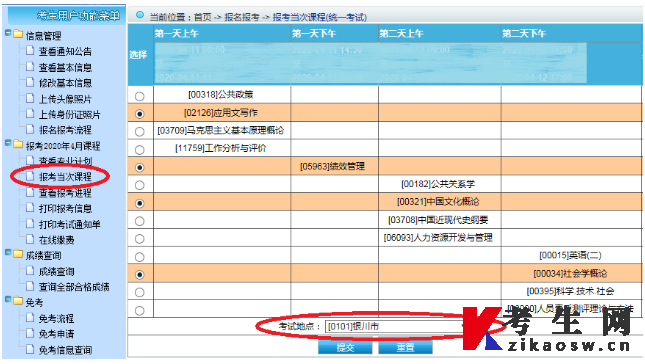Click page icon beside 免考申请
The width and height of the screenshot is (645, 364).
pyautogui.click(x=30, y=333)
